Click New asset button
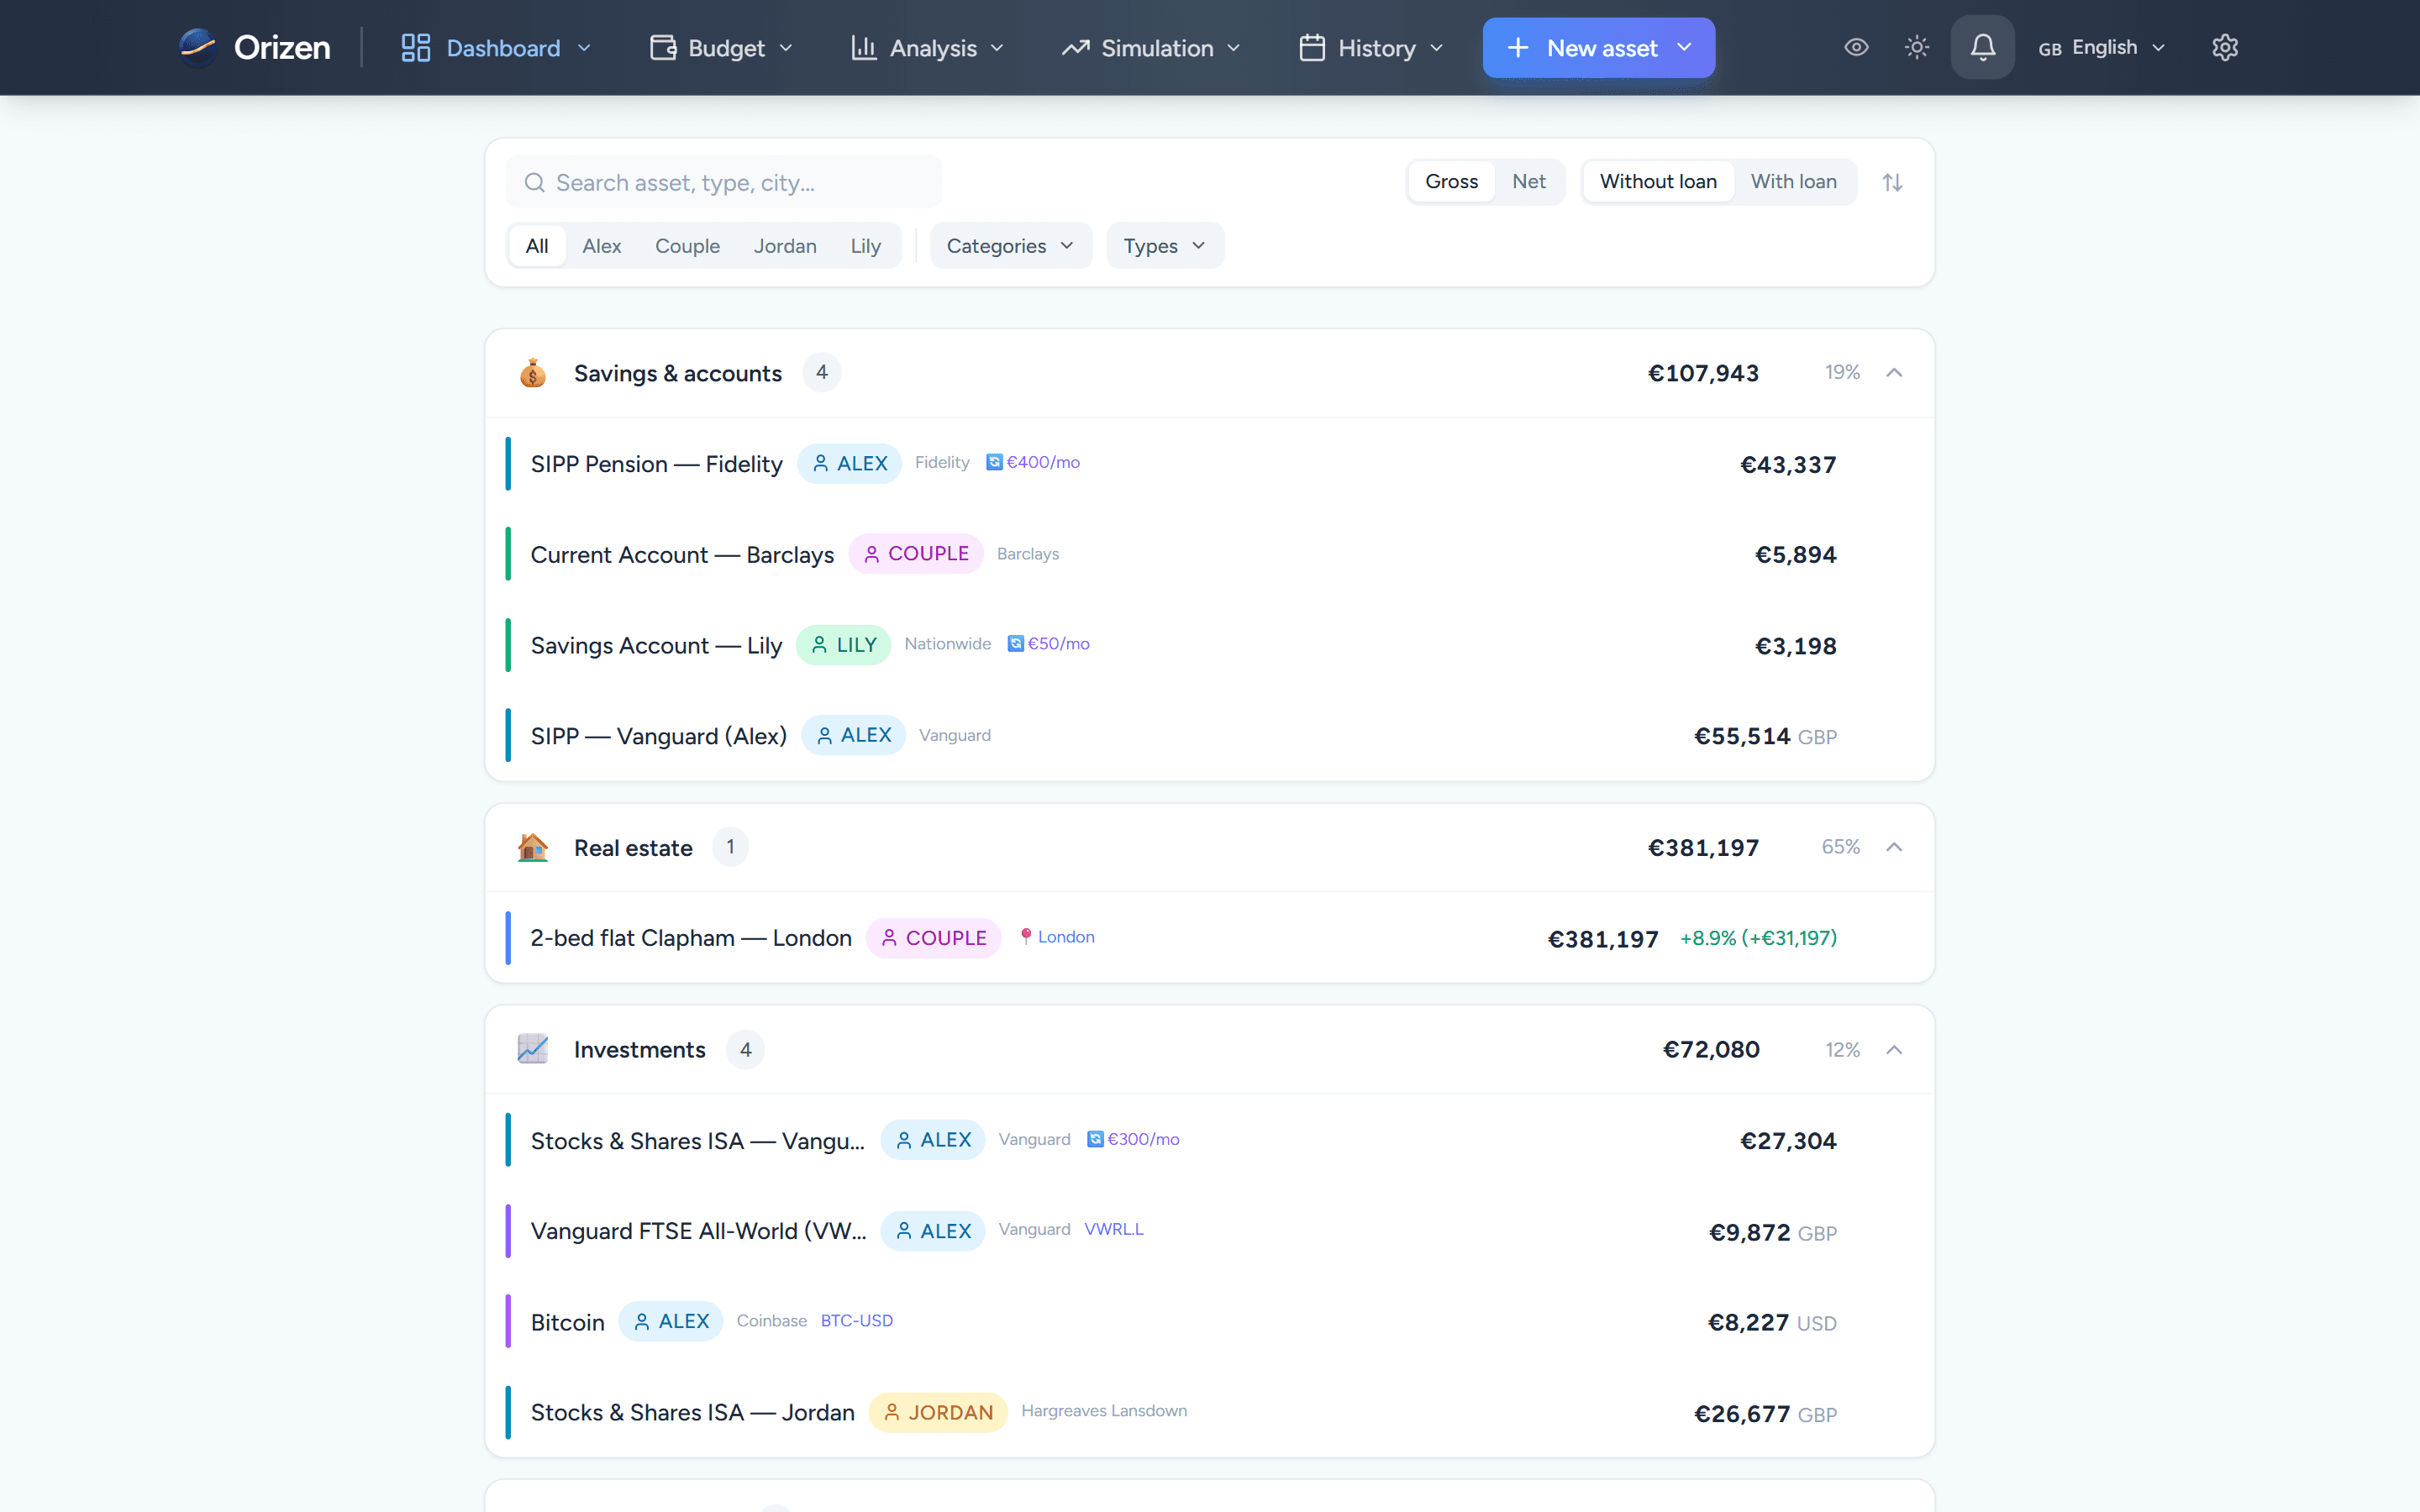2420x1512 pixels. point(1598,47)
